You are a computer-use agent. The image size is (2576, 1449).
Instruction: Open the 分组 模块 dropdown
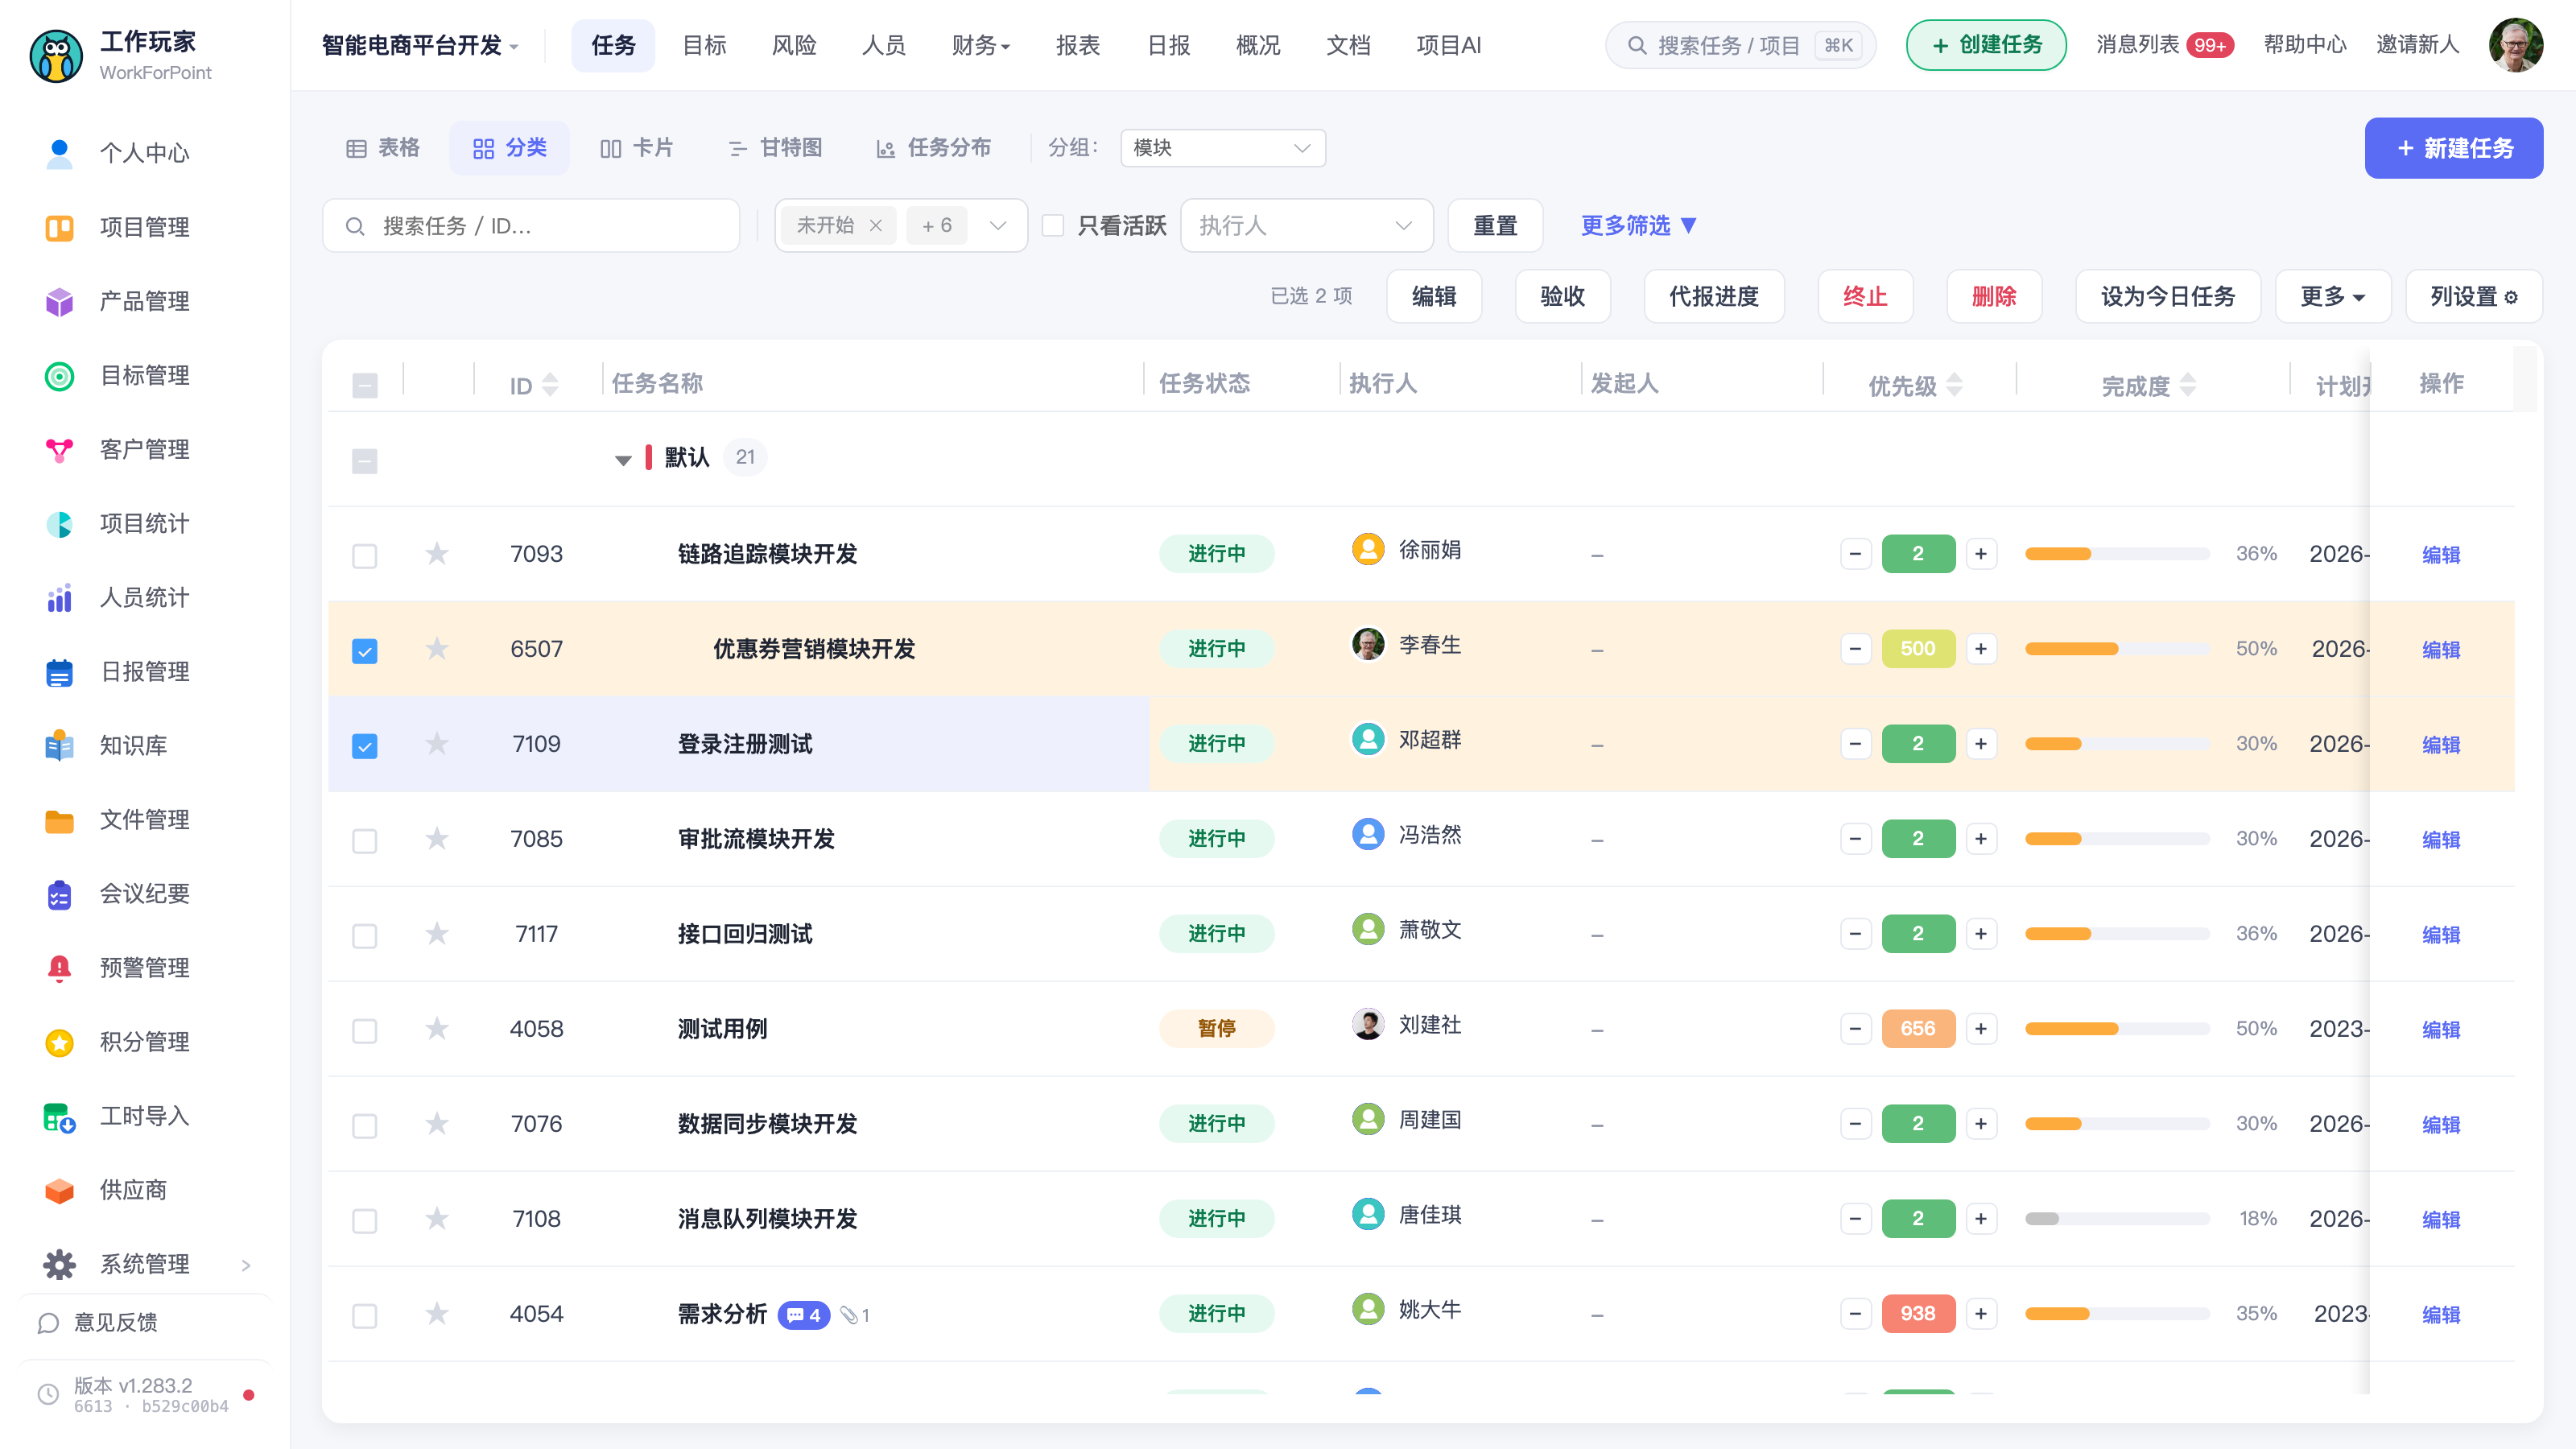pos(1223,148)
